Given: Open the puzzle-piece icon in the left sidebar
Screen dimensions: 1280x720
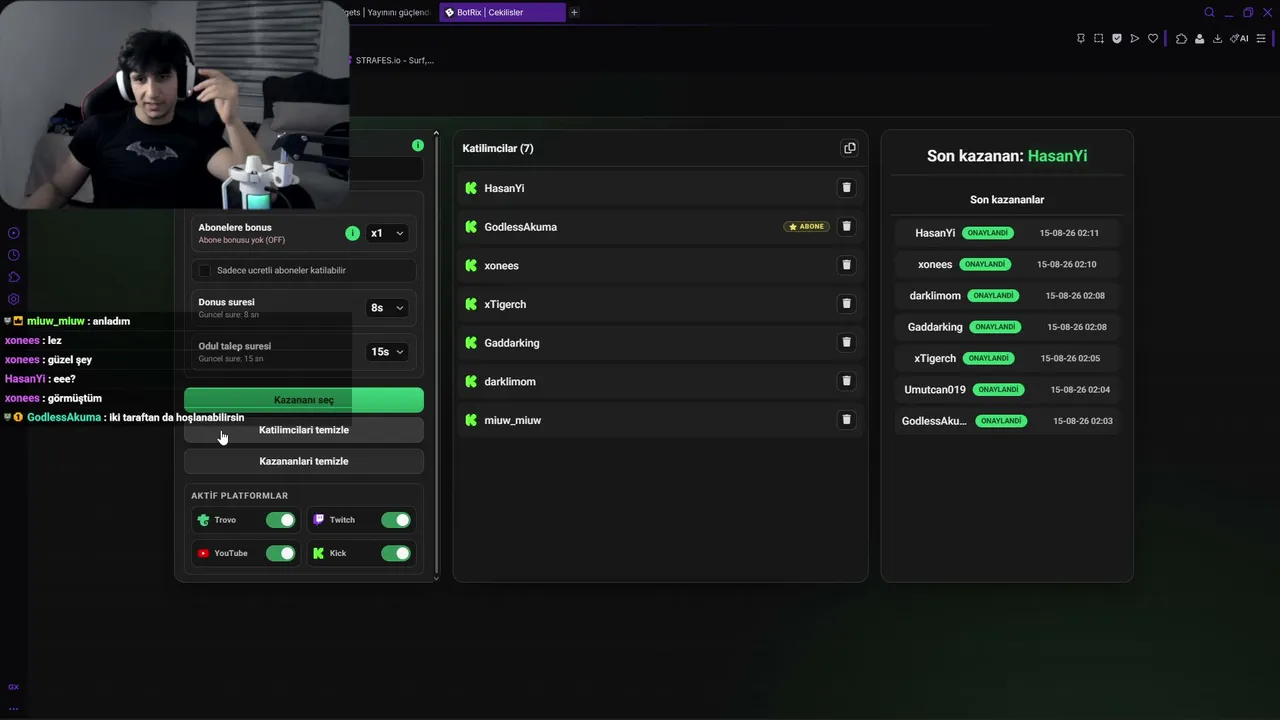Looking at the screenshot, I should coord(14,277).
